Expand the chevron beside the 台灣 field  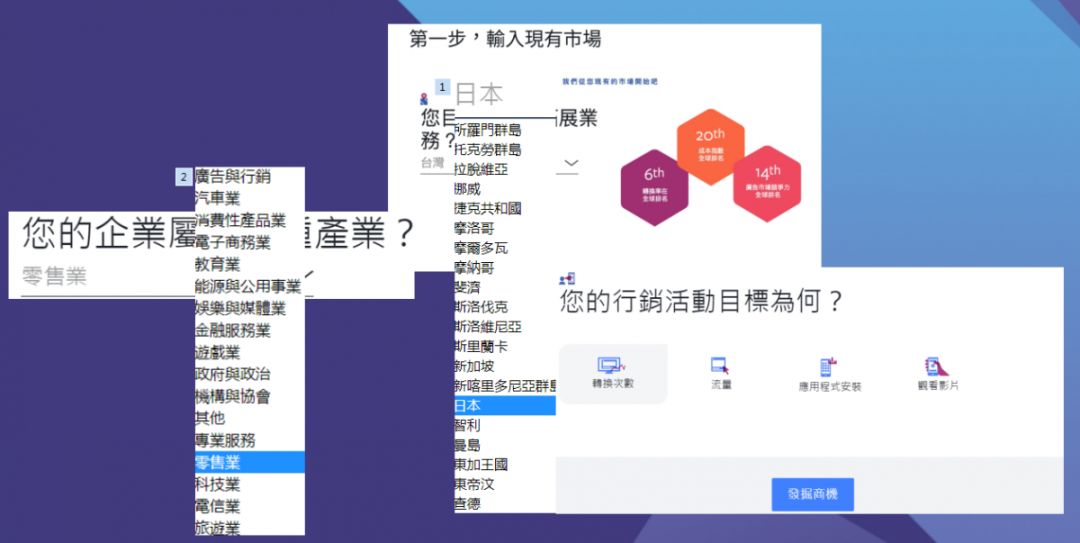pyautogui.click(x=570, y=162)
